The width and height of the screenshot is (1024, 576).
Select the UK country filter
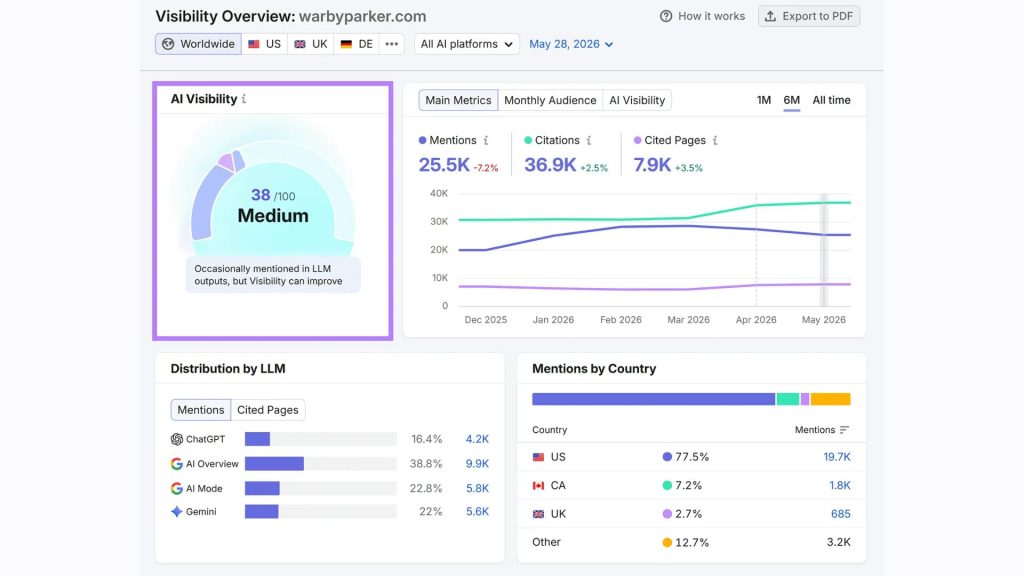(x=311, y=44)
